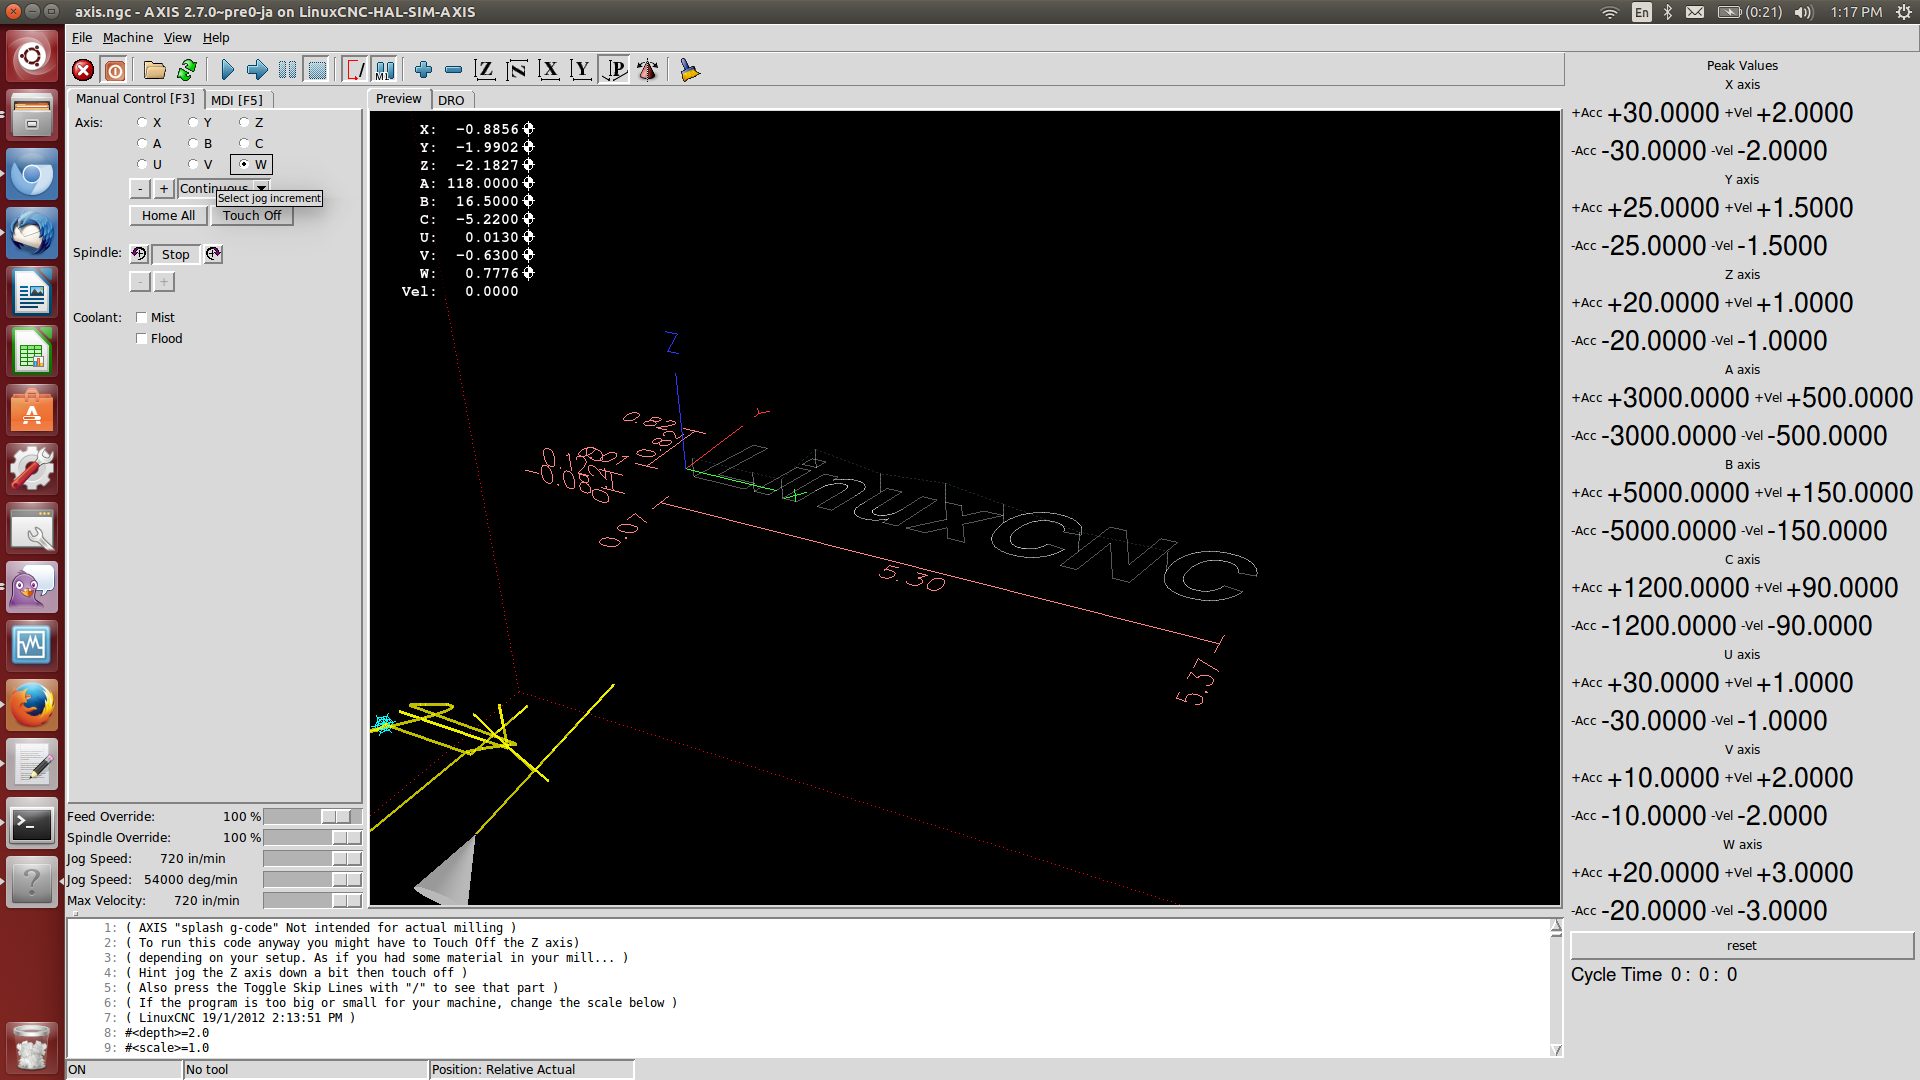The height and width of the screenshot is (1080, 1920).
Task: Zoom in the preview
Action: [x=423, y=70]
